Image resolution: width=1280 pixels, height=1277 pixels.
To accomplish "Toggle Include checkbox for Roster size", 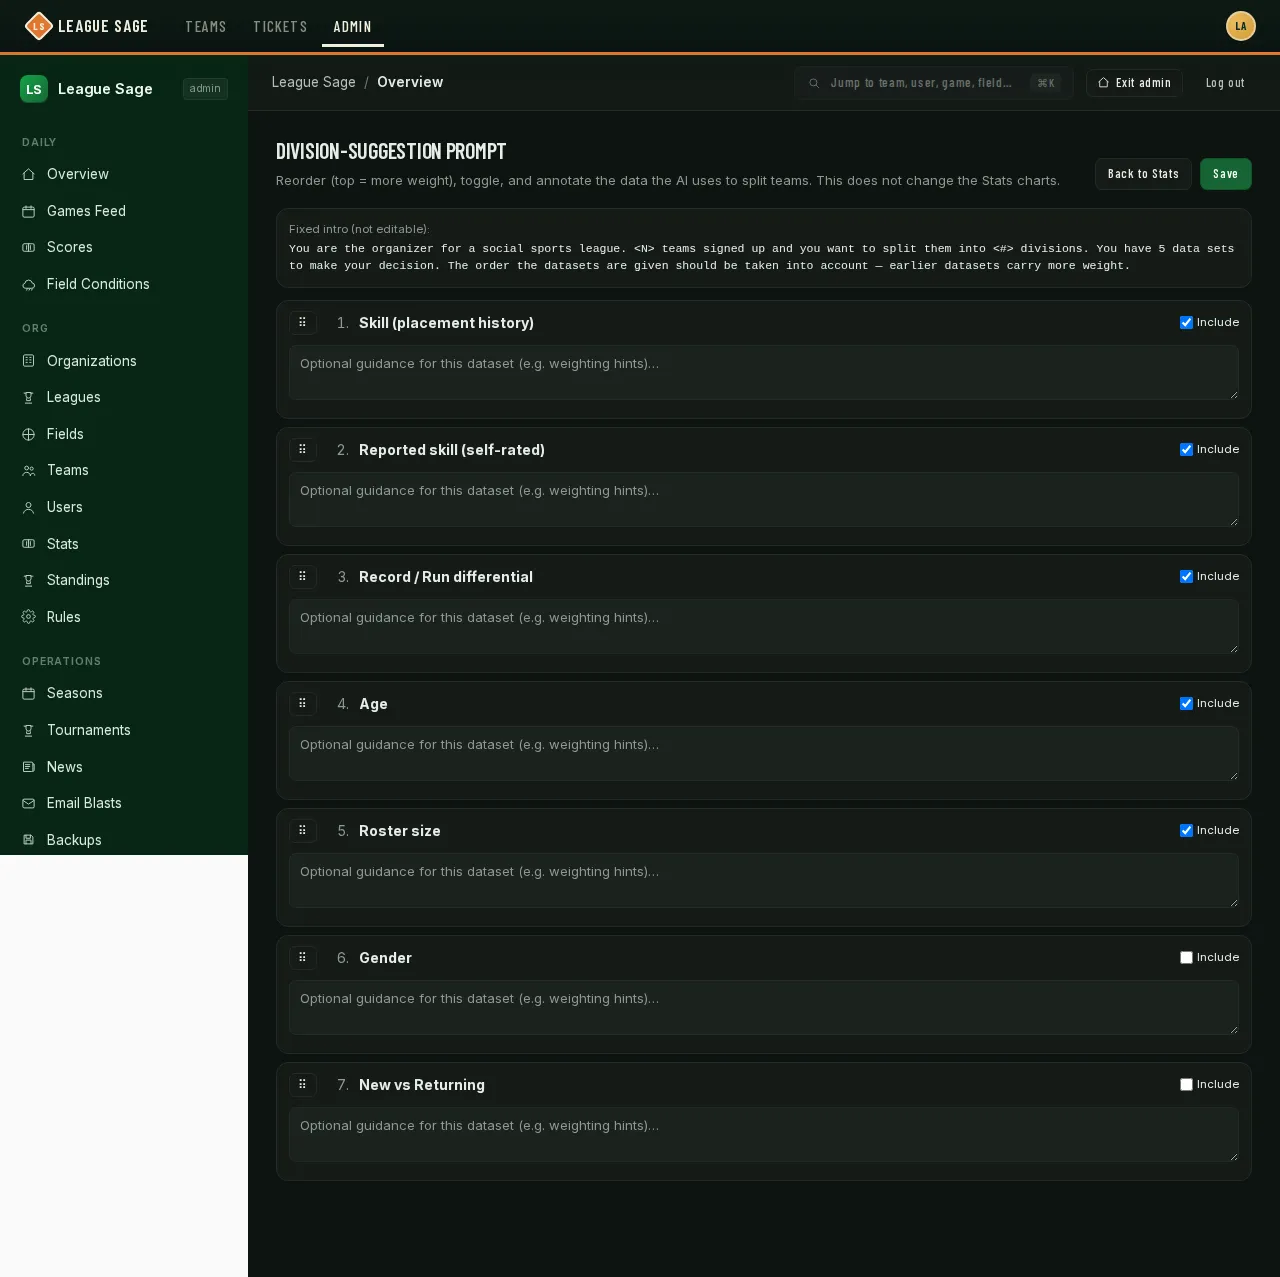I will click(x=1186, y=830).
